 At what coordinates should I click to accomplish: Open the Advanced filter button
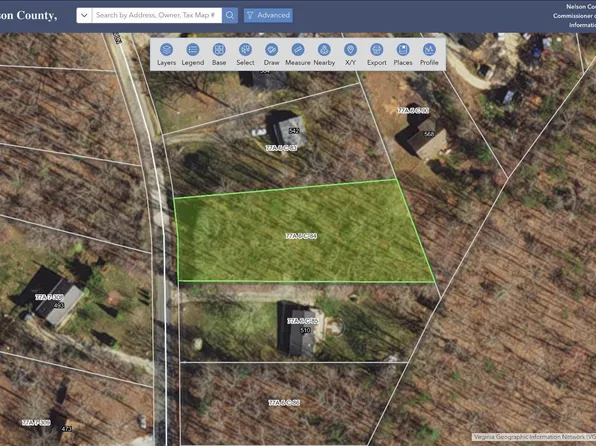coord(268,15)
